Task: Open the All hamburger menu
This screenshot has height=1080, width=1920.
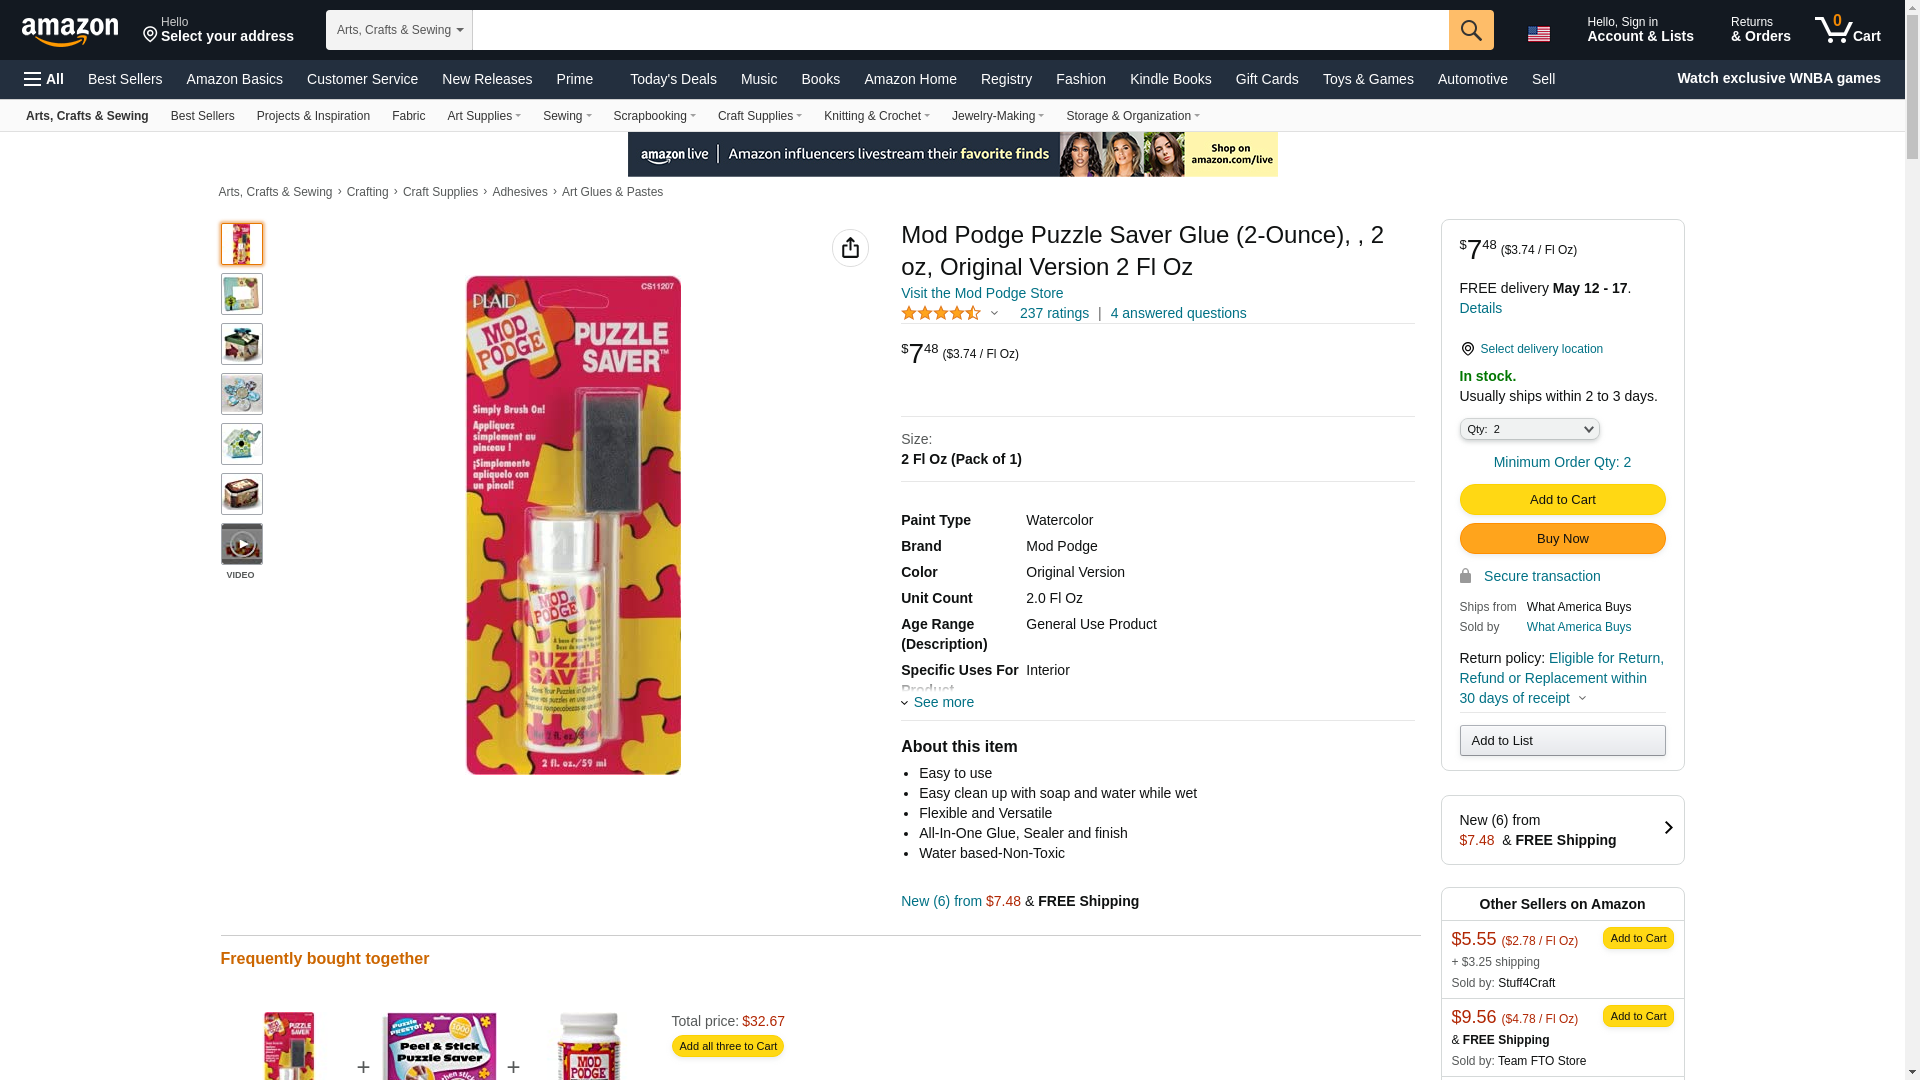Action: tap(44, 79)
